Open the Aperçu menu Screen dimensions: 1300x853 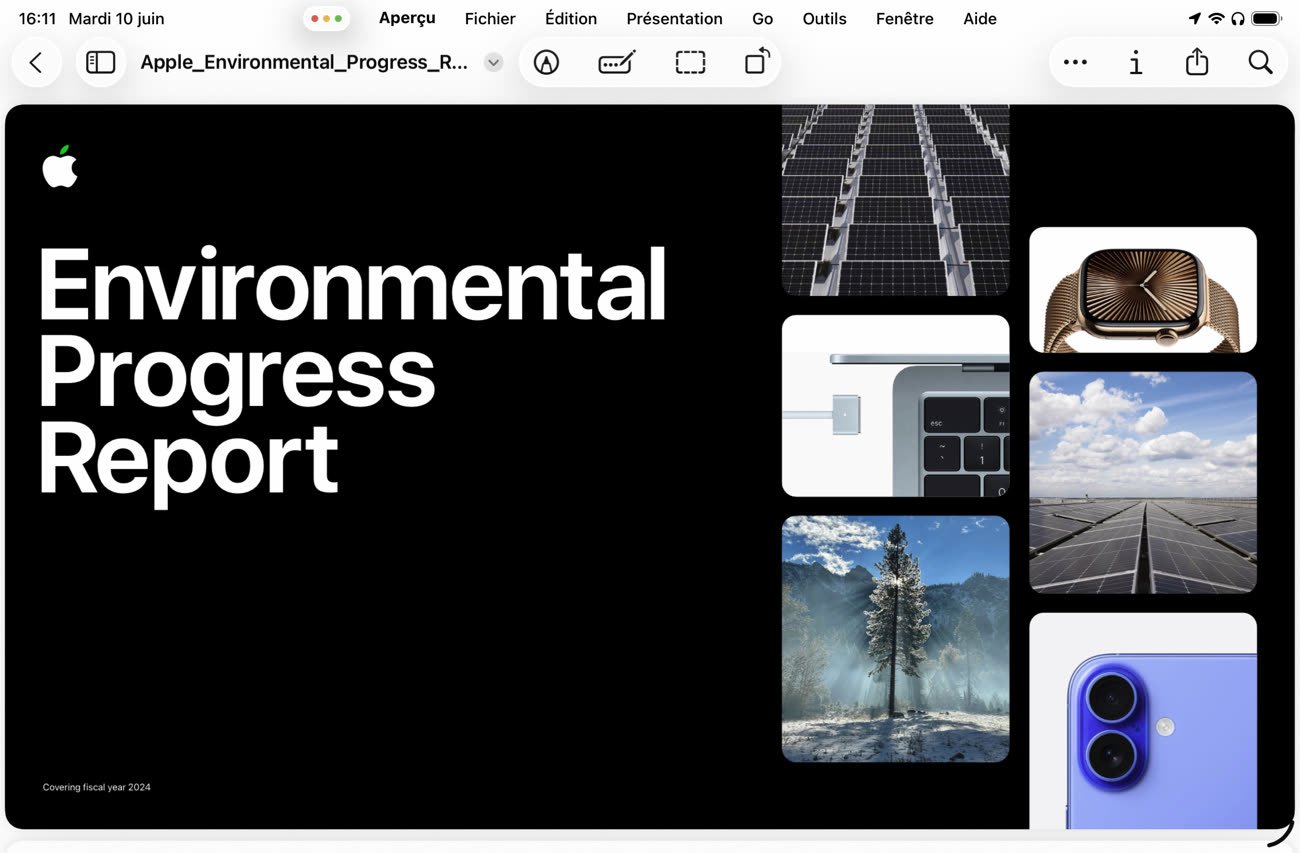pos(407,19)
